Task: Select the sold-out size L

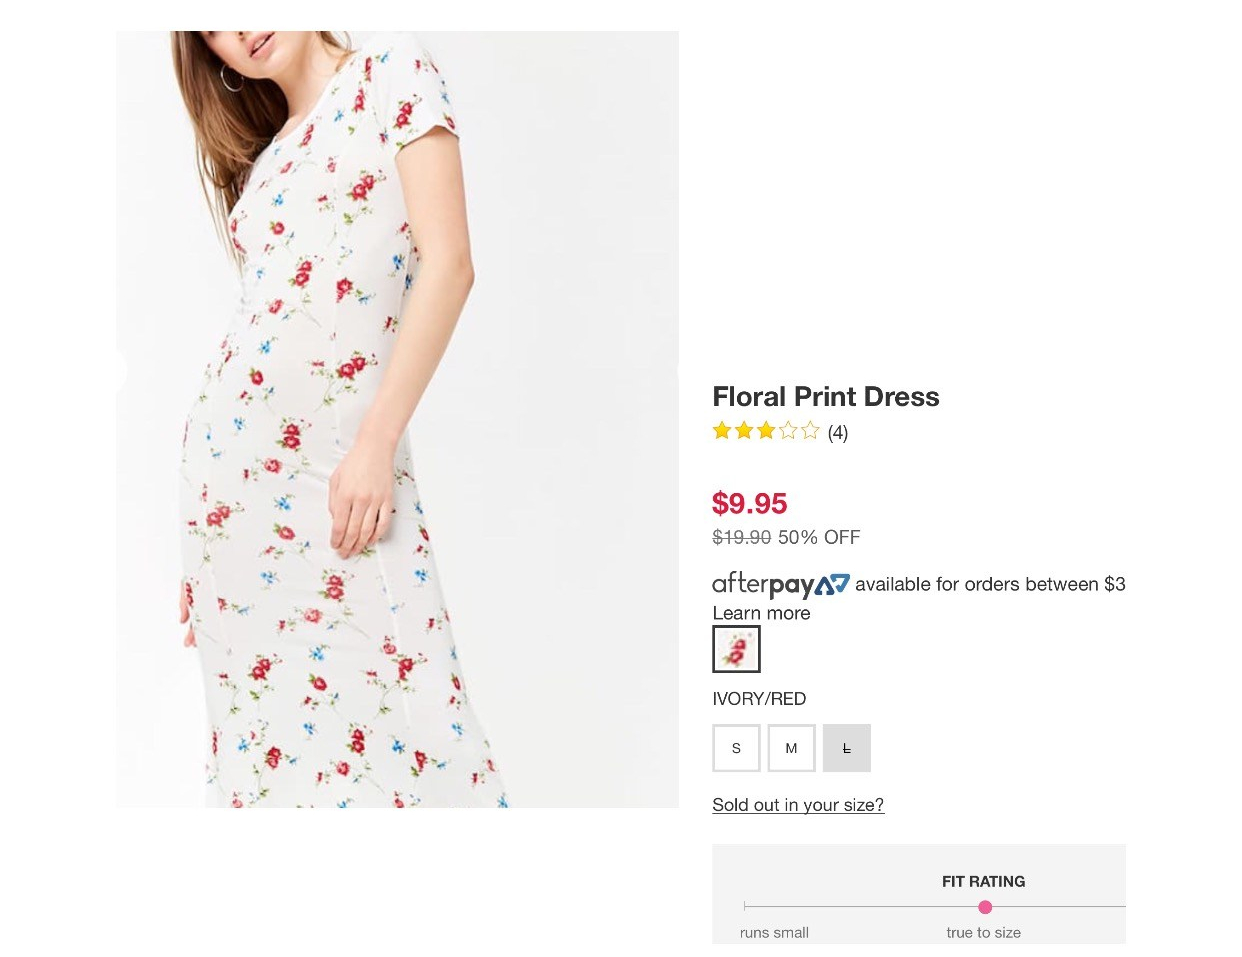Action: pyautogui.click(x=846, y=748)
